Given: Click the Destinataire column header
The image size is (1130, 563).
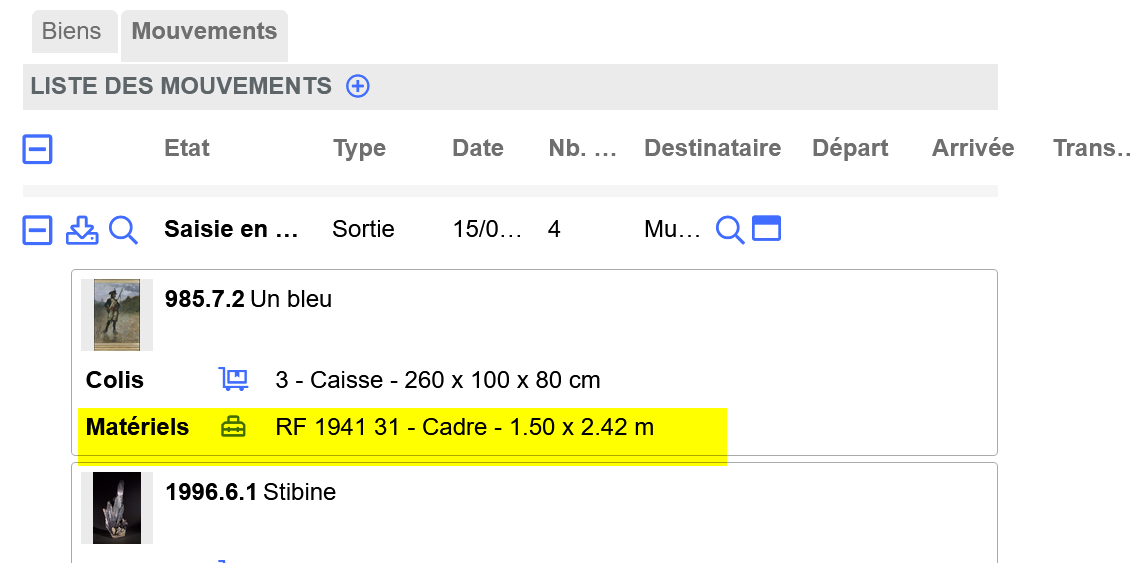Looking at the screenshot, I should coord(713,148).
